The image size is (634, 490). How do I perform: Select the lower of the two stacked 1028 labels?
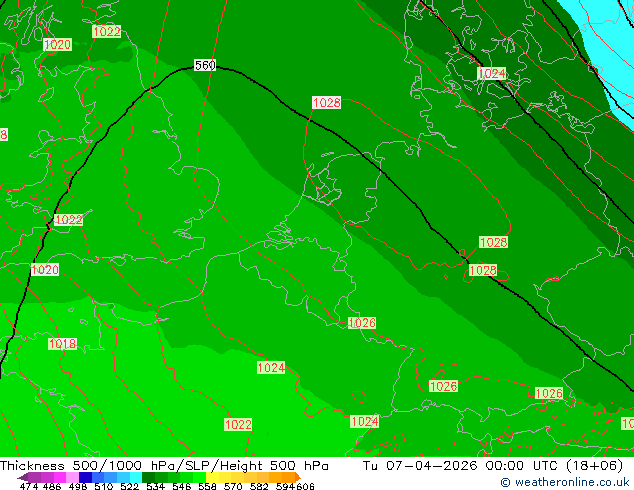pos(483,270)
